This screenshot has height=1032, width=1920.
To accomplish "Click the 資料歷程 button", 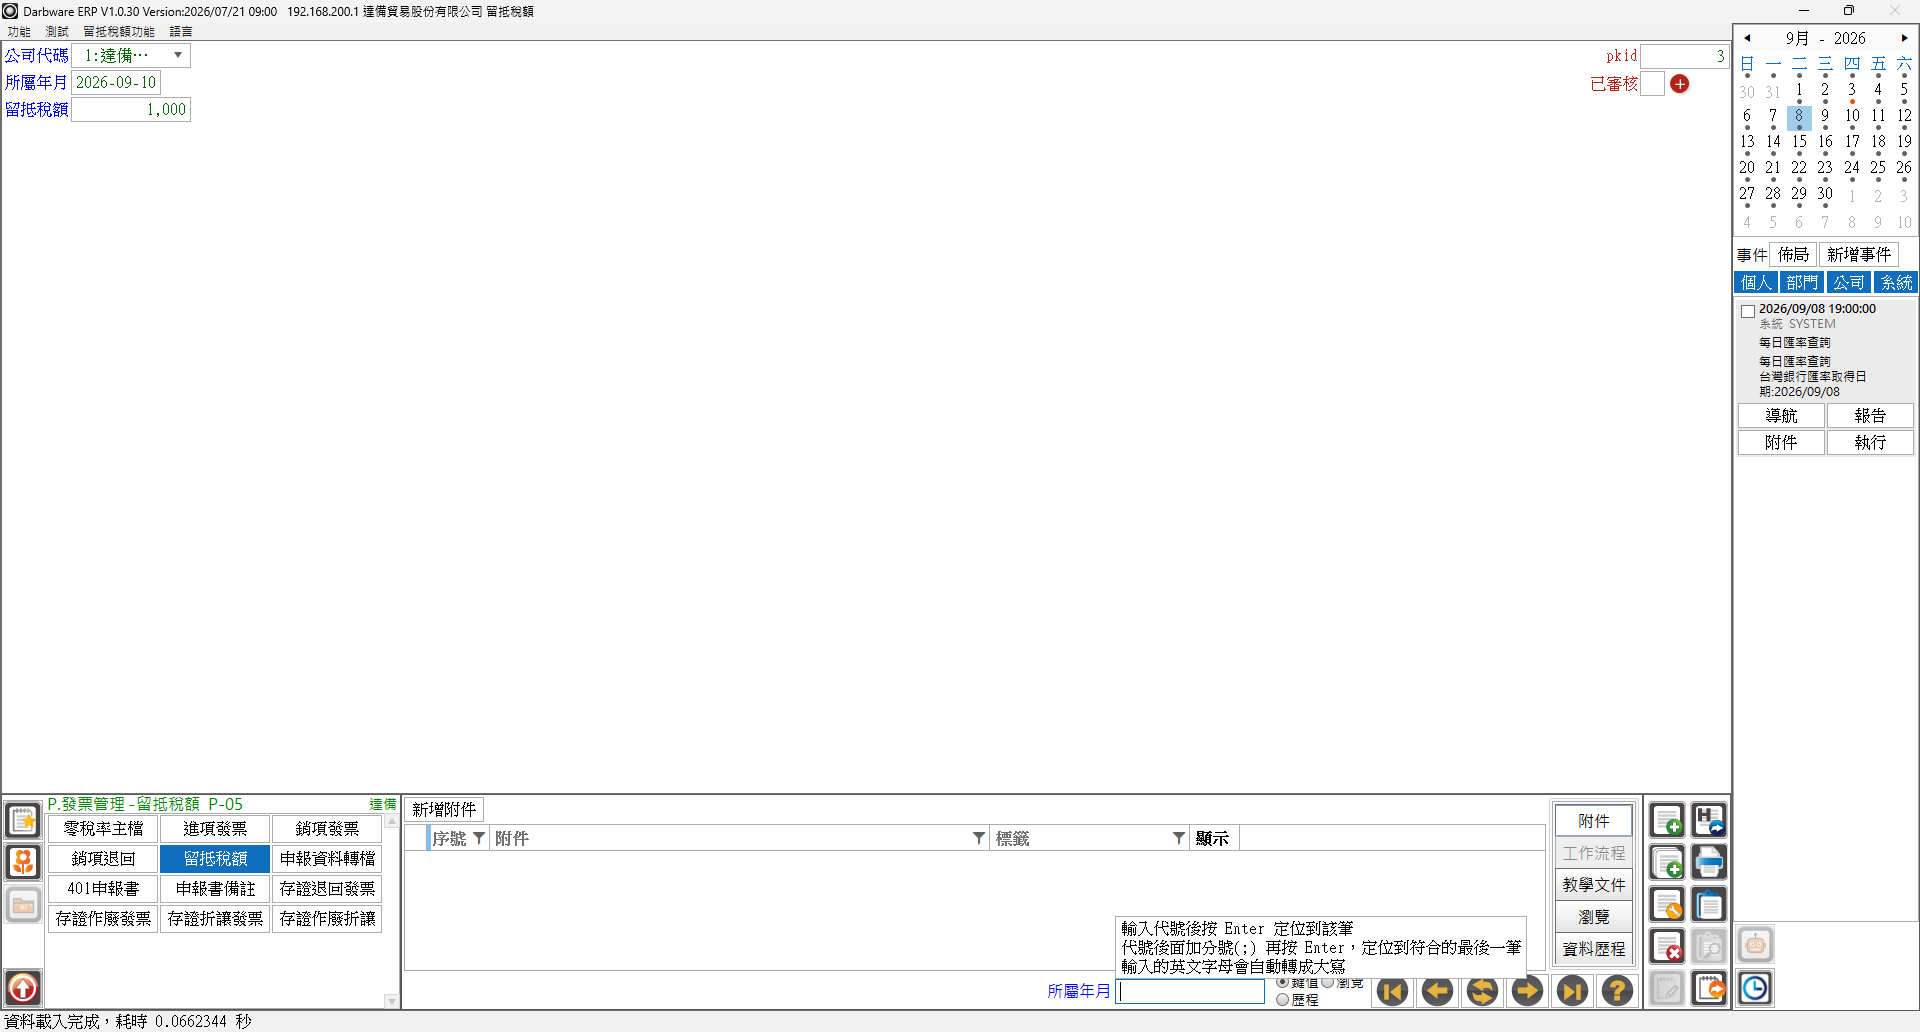I will 1594,949.
